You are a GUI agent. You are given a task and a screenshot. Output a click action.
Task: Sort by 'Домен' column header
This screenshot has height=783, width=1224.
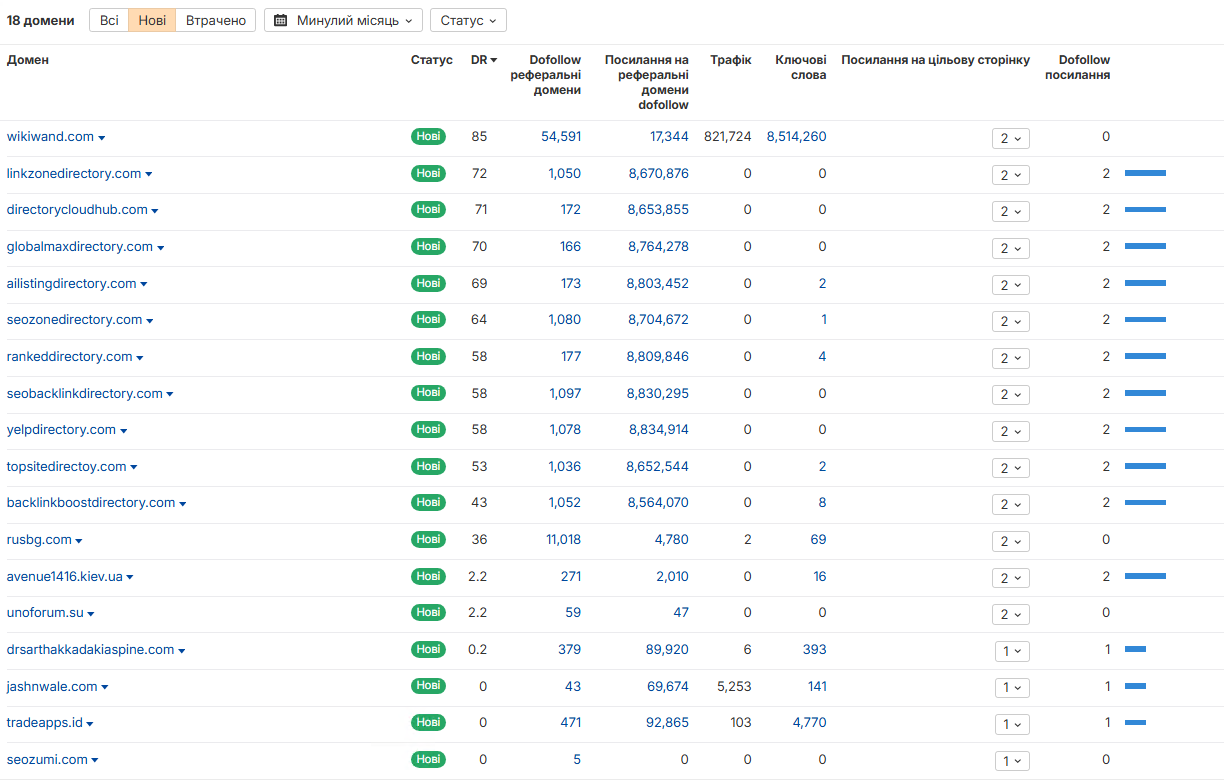coord(28,60)
